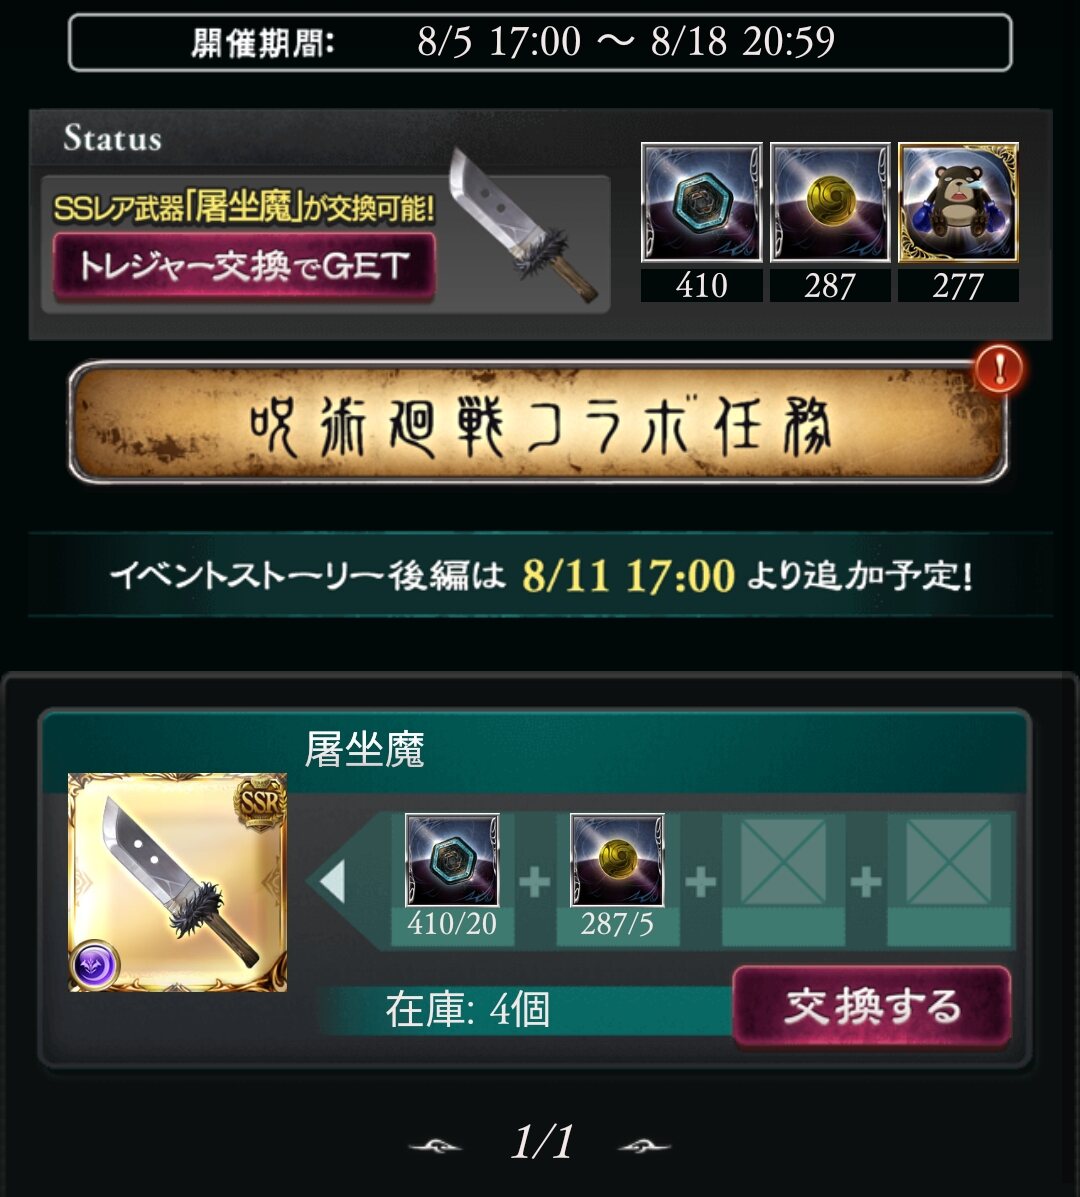Tap the 開催期間 event period bar

[x=540, y=42]
